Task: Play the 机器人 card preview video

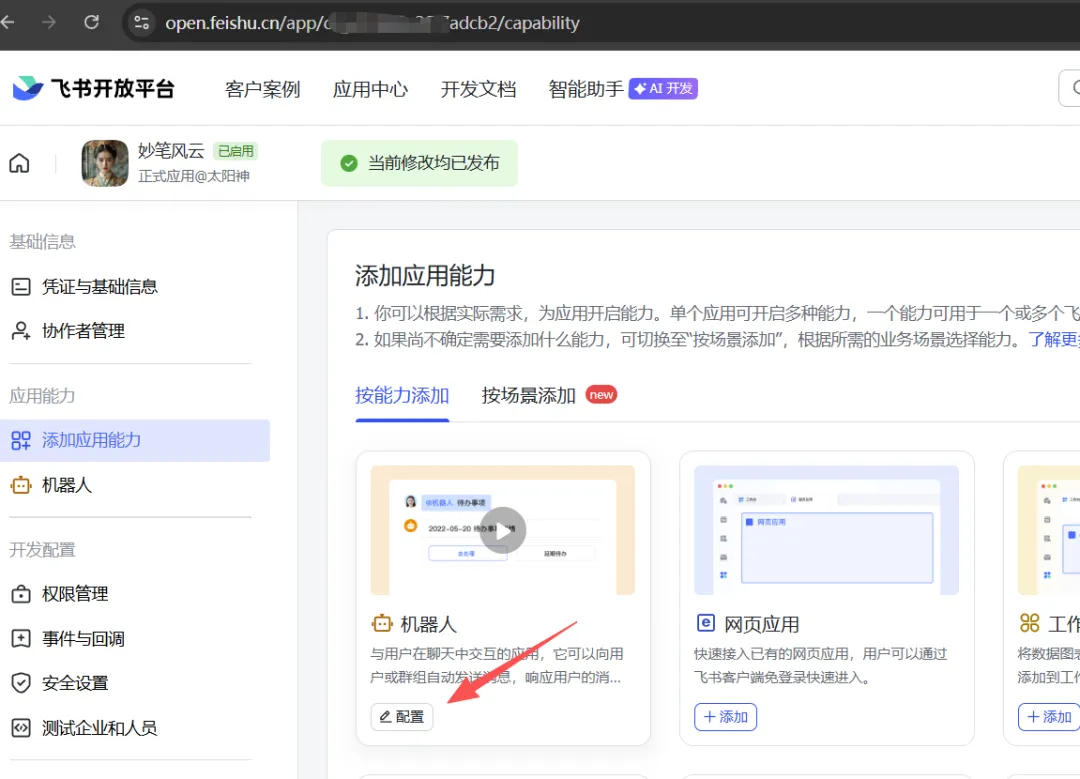Action: [503, 530]
